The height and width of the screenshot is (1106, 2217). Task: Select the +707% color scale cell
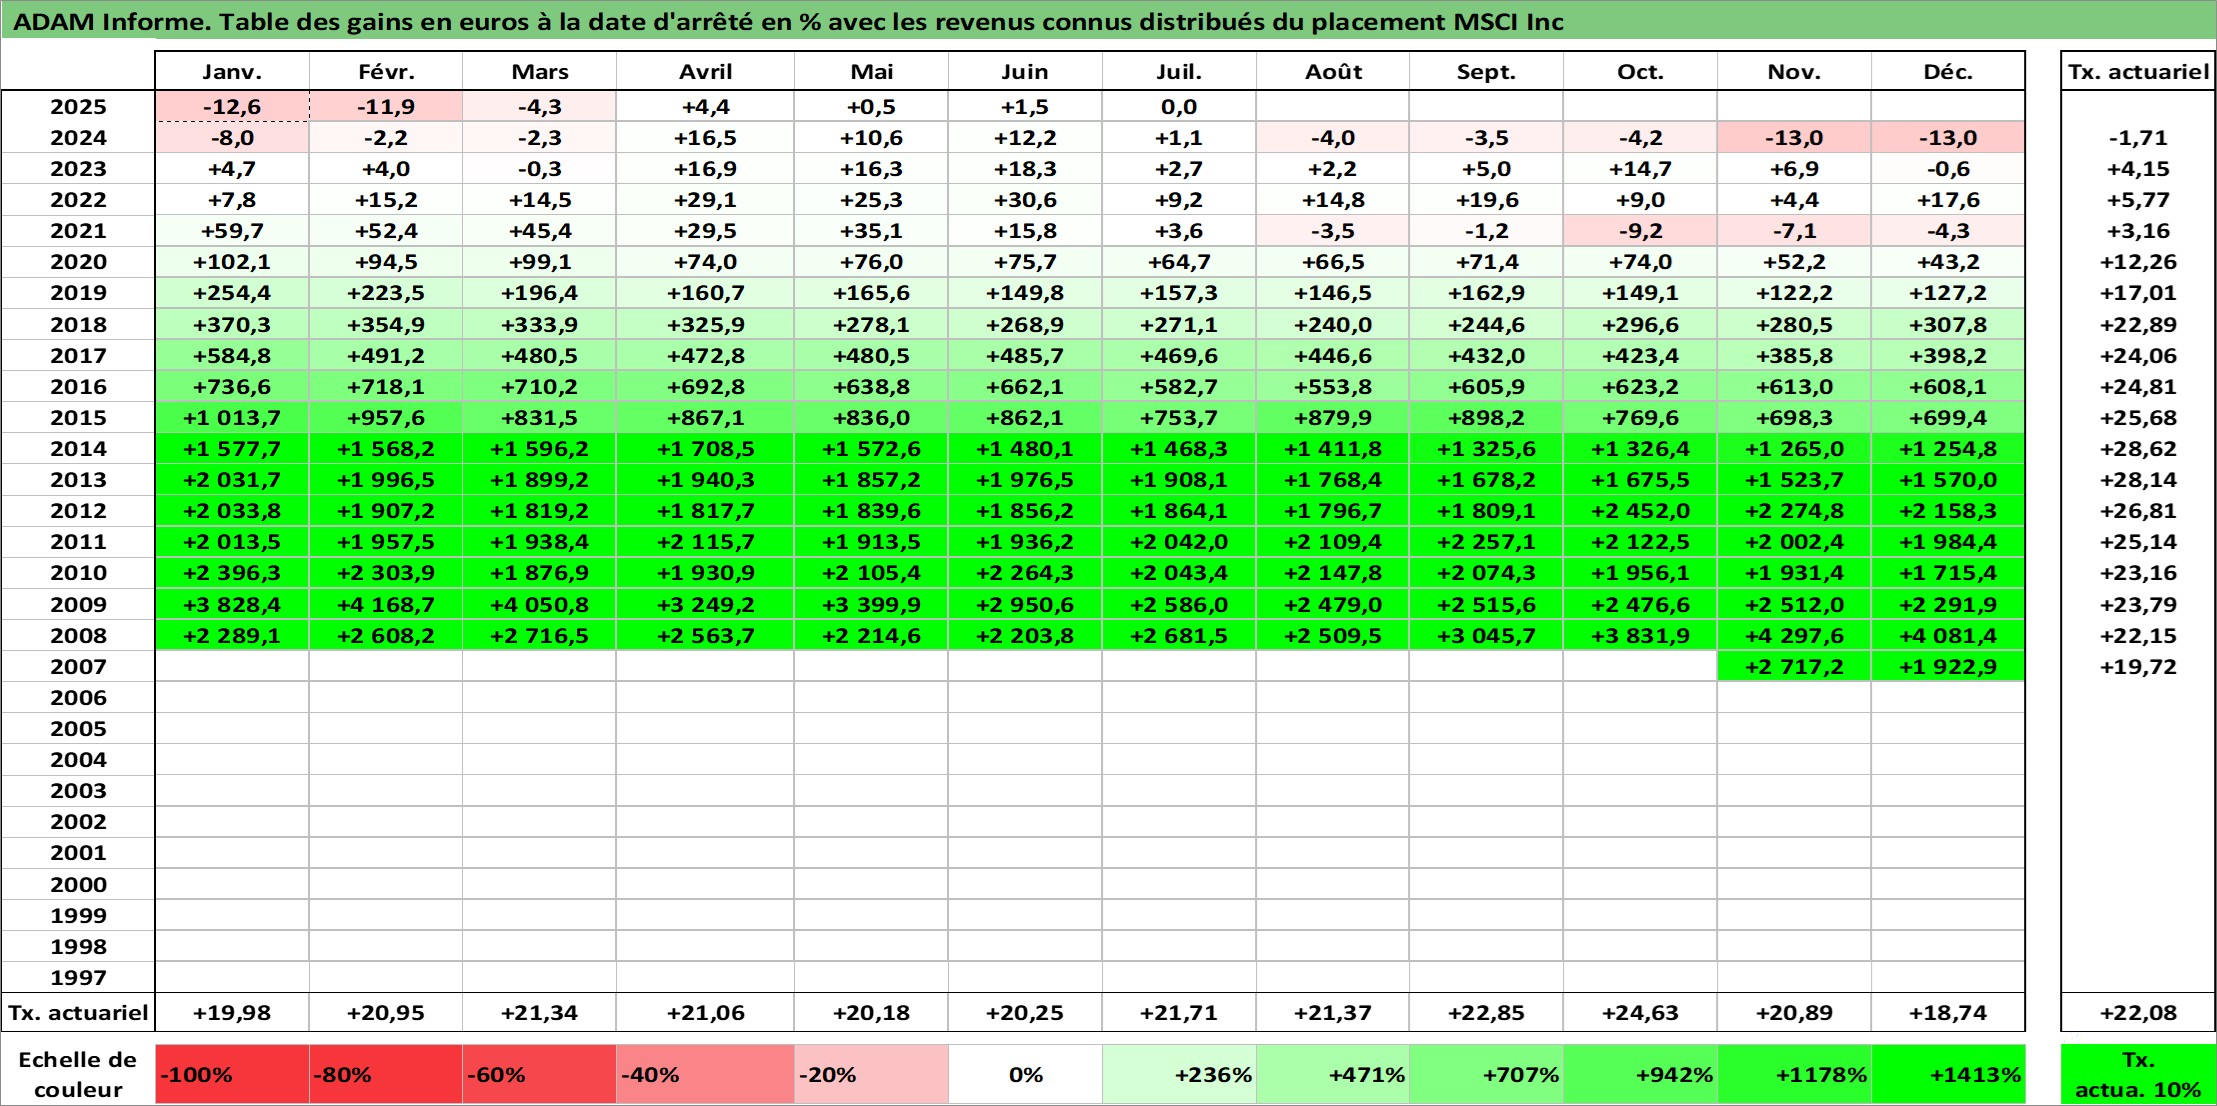pyautogui.click(x=1486, y=1075)
